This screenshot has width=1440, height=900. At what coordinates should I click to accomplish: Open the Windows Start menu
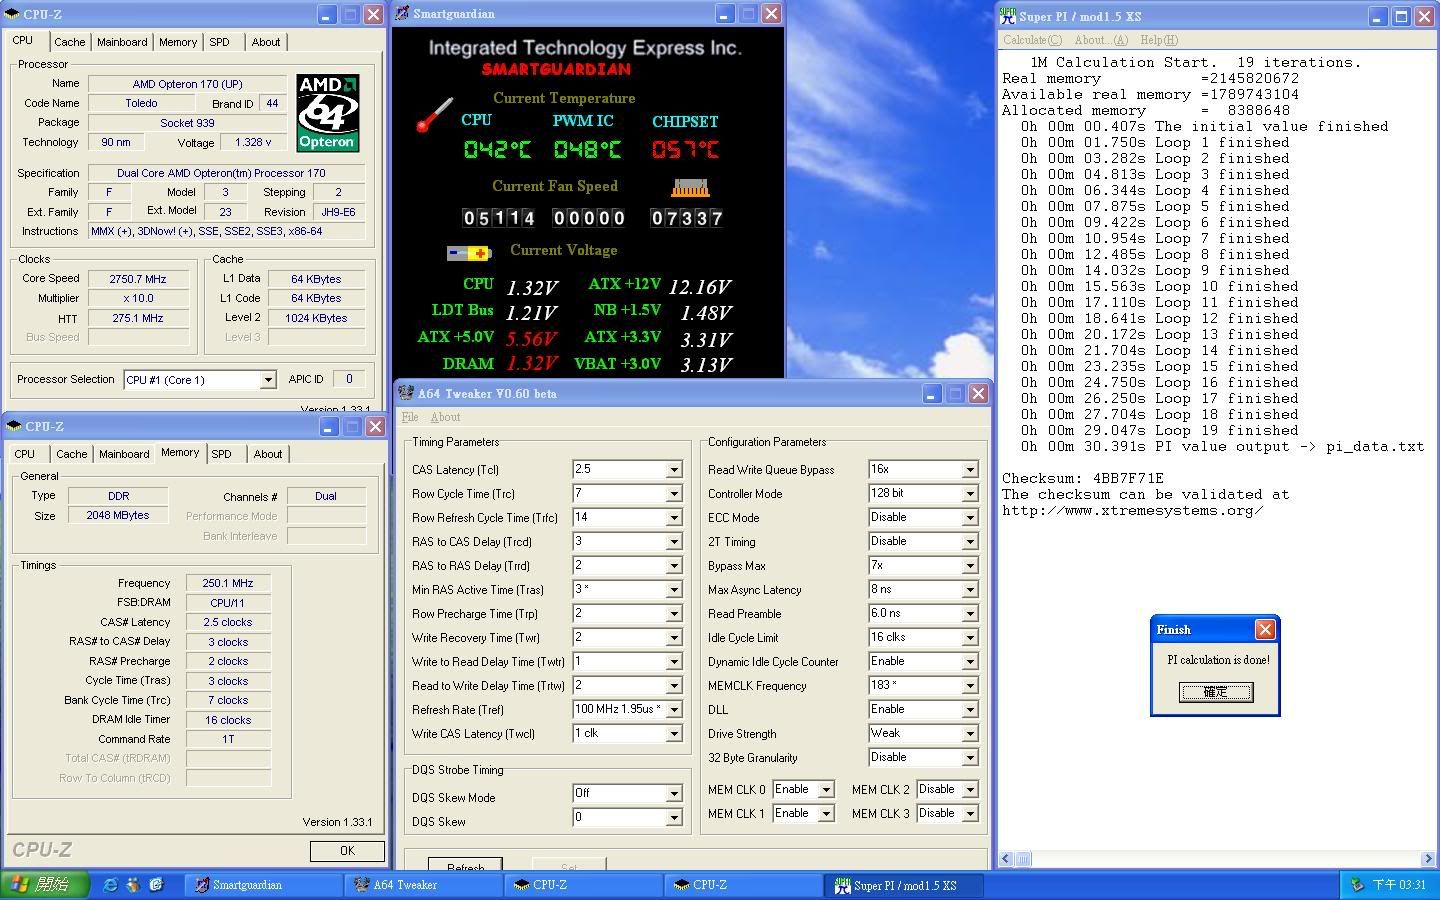(46, 885)
